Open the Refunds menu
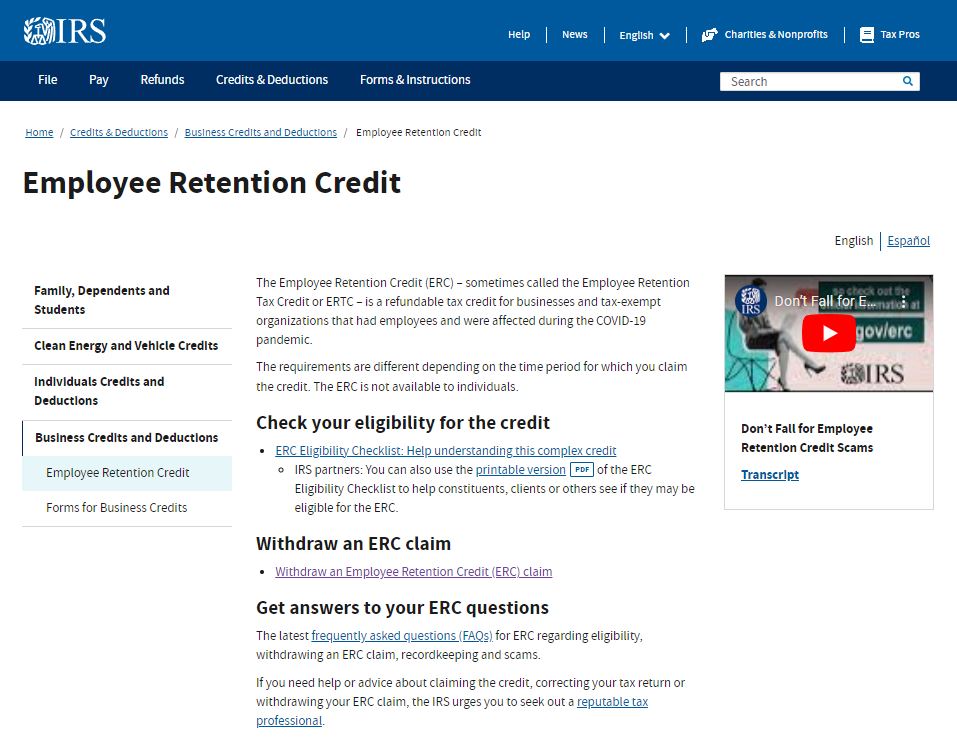The width and height of the screenshot is (957, 739). (x=162, y=80)
